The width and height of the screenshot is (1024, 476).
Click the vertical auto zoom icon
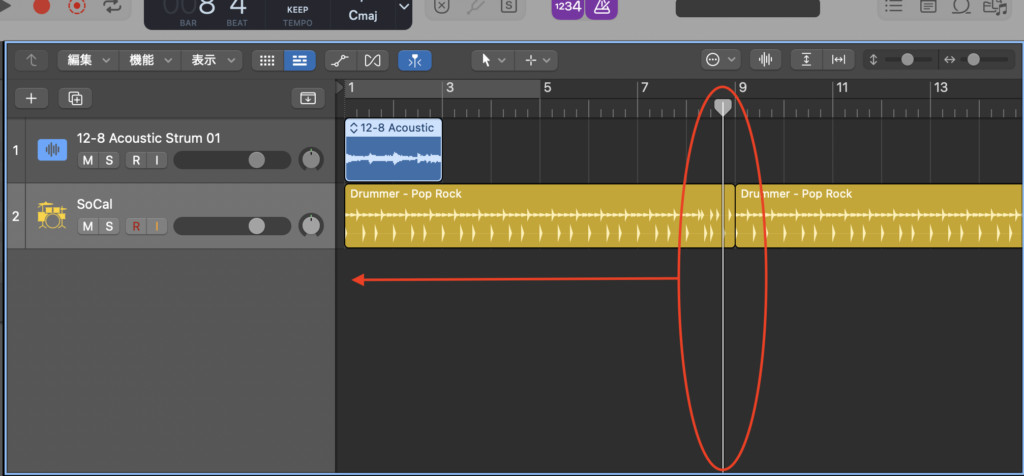pyautogui.click(x=806, y=60)
